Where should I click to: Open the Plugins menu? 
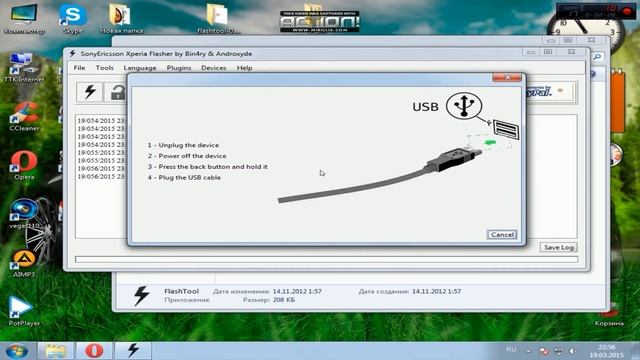[x=179, y=68]
